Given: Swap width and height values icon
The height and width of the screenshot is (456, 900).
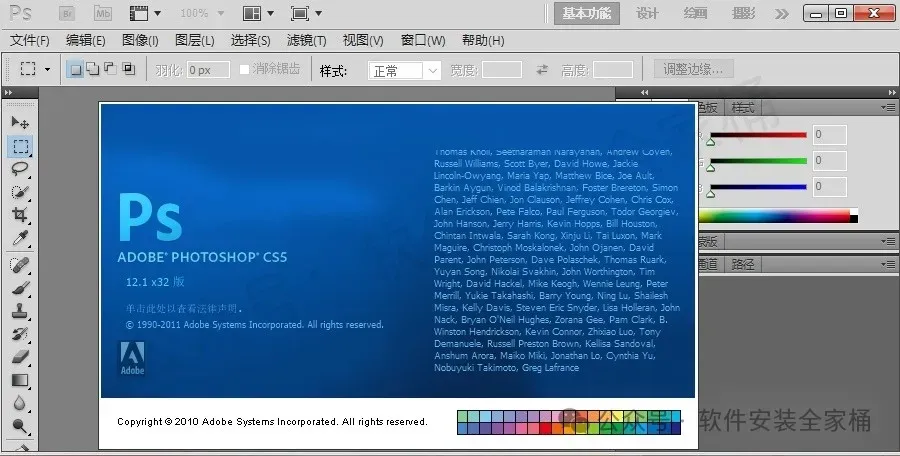Looking at the screenshot, I should pos(542,70).
